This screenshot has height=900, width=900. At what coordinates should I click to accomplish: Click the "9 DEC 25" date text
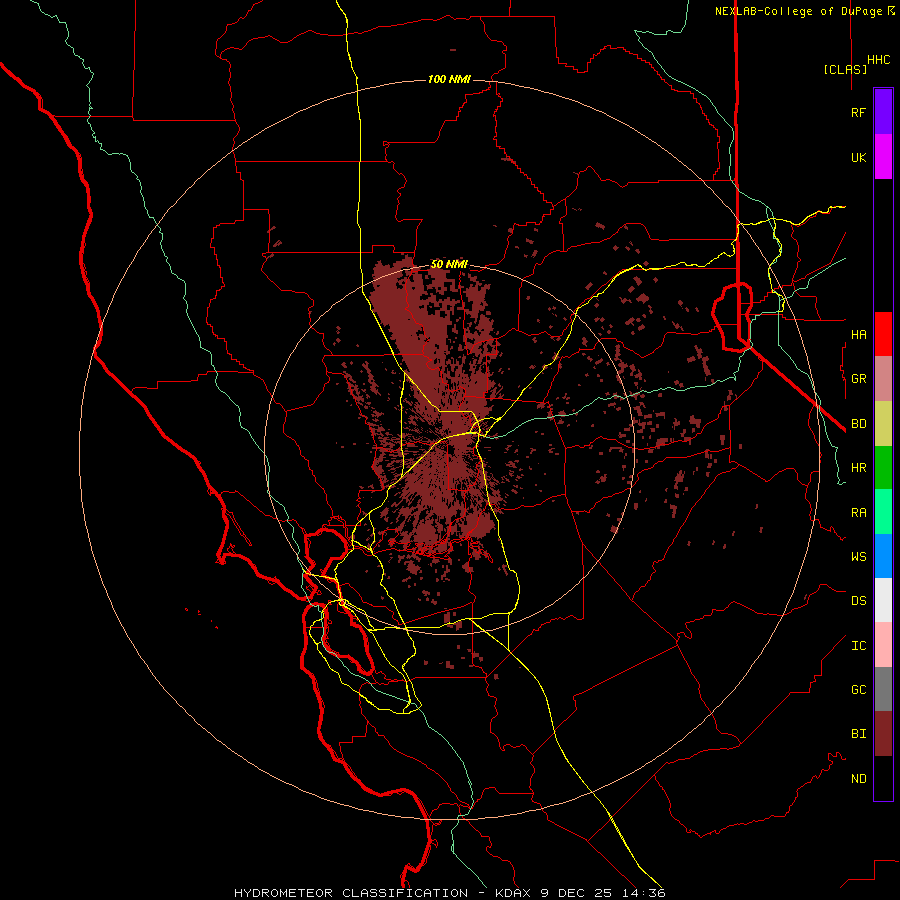point(577,893)
